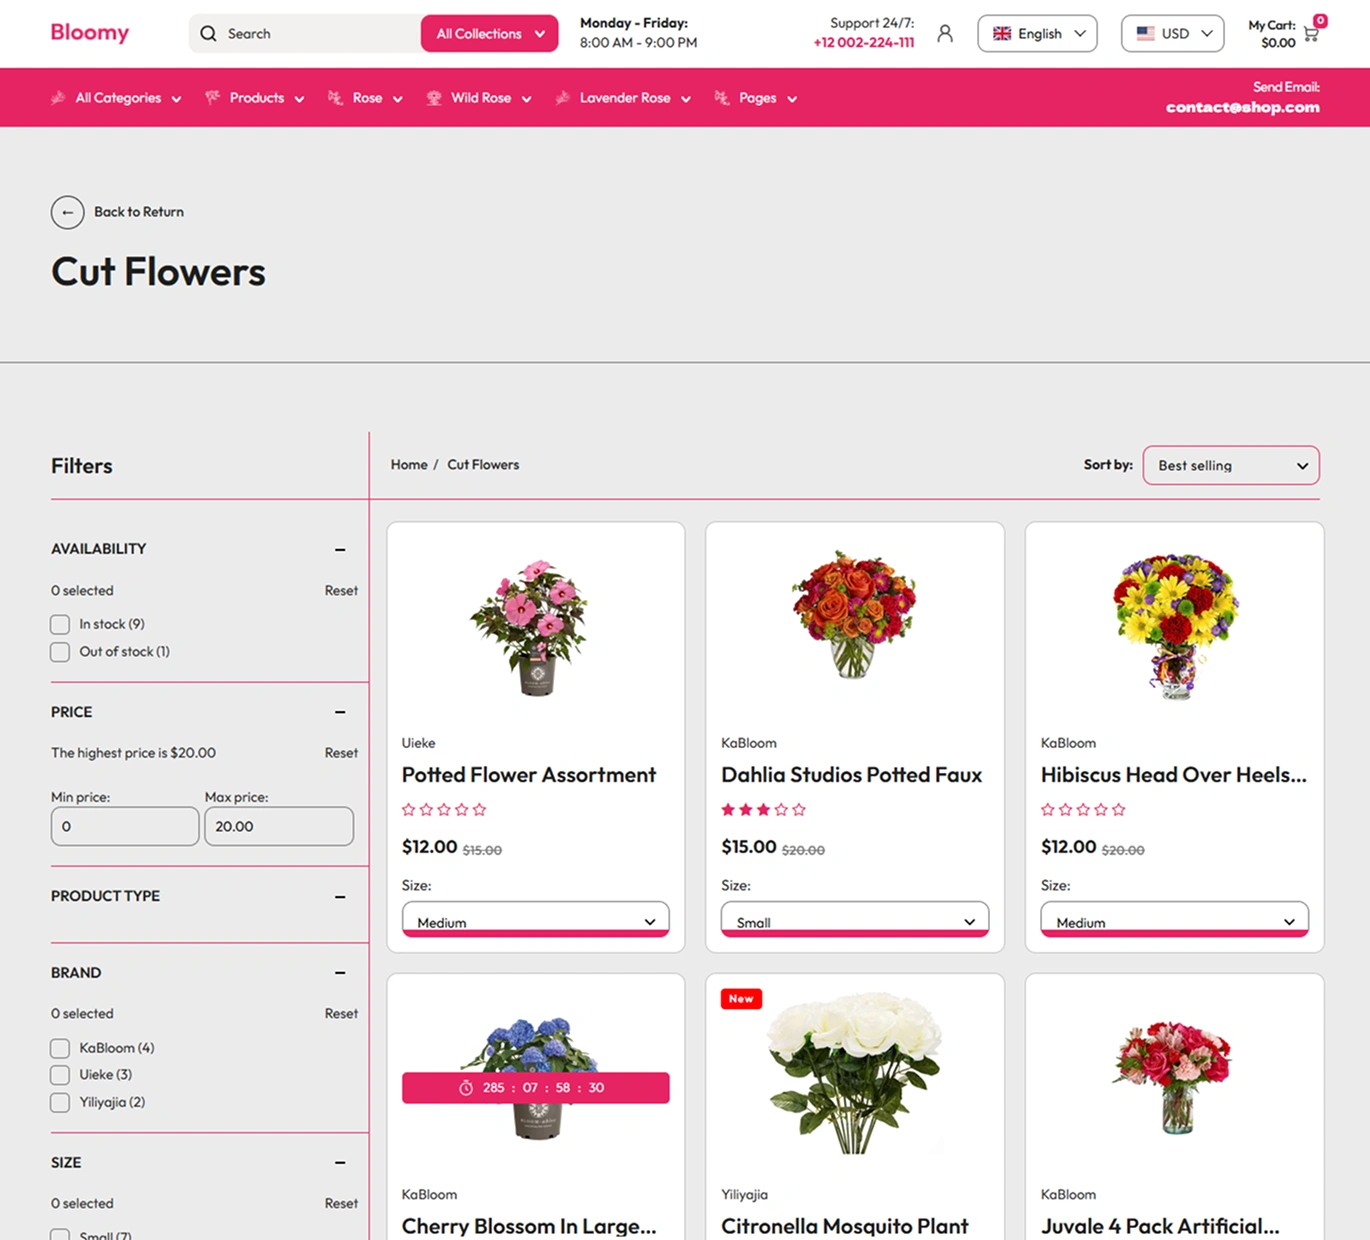Screen dimensions: 1370x1240
Task: Click the back arrow circle icon
Action: [x=67, y=212]
